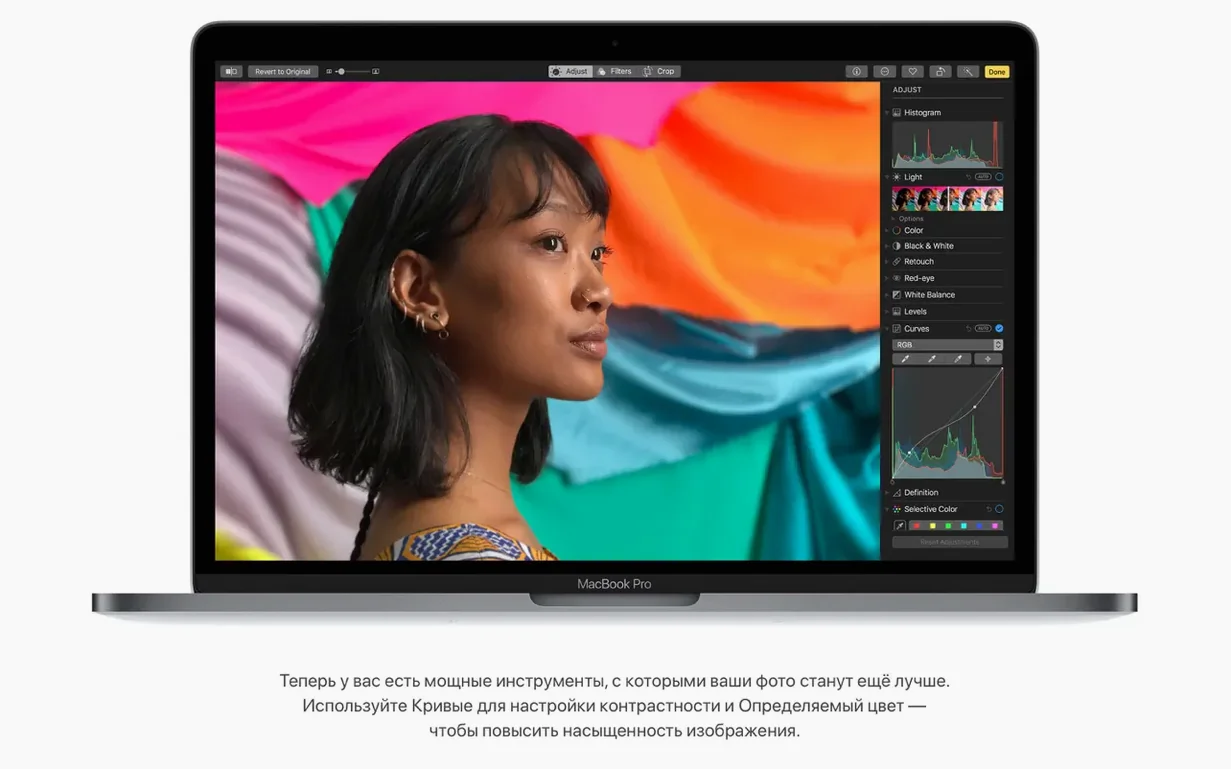Expand the Color section
This screenshot has height=769, width=1231.
887,230
